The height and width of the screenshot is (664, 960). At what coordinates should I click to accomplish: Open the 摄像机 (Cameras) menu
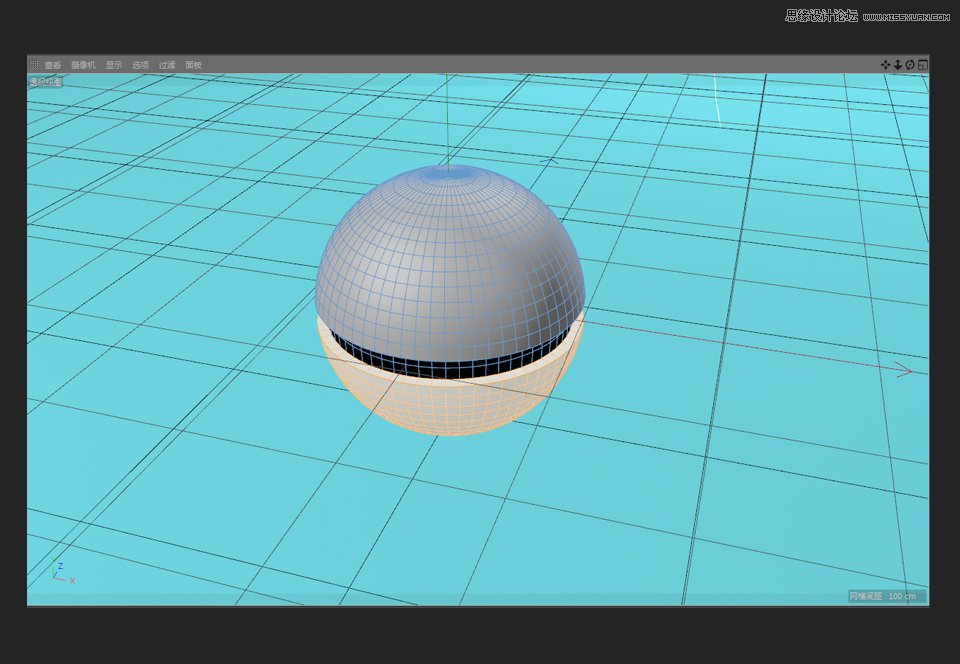point(82,65)
